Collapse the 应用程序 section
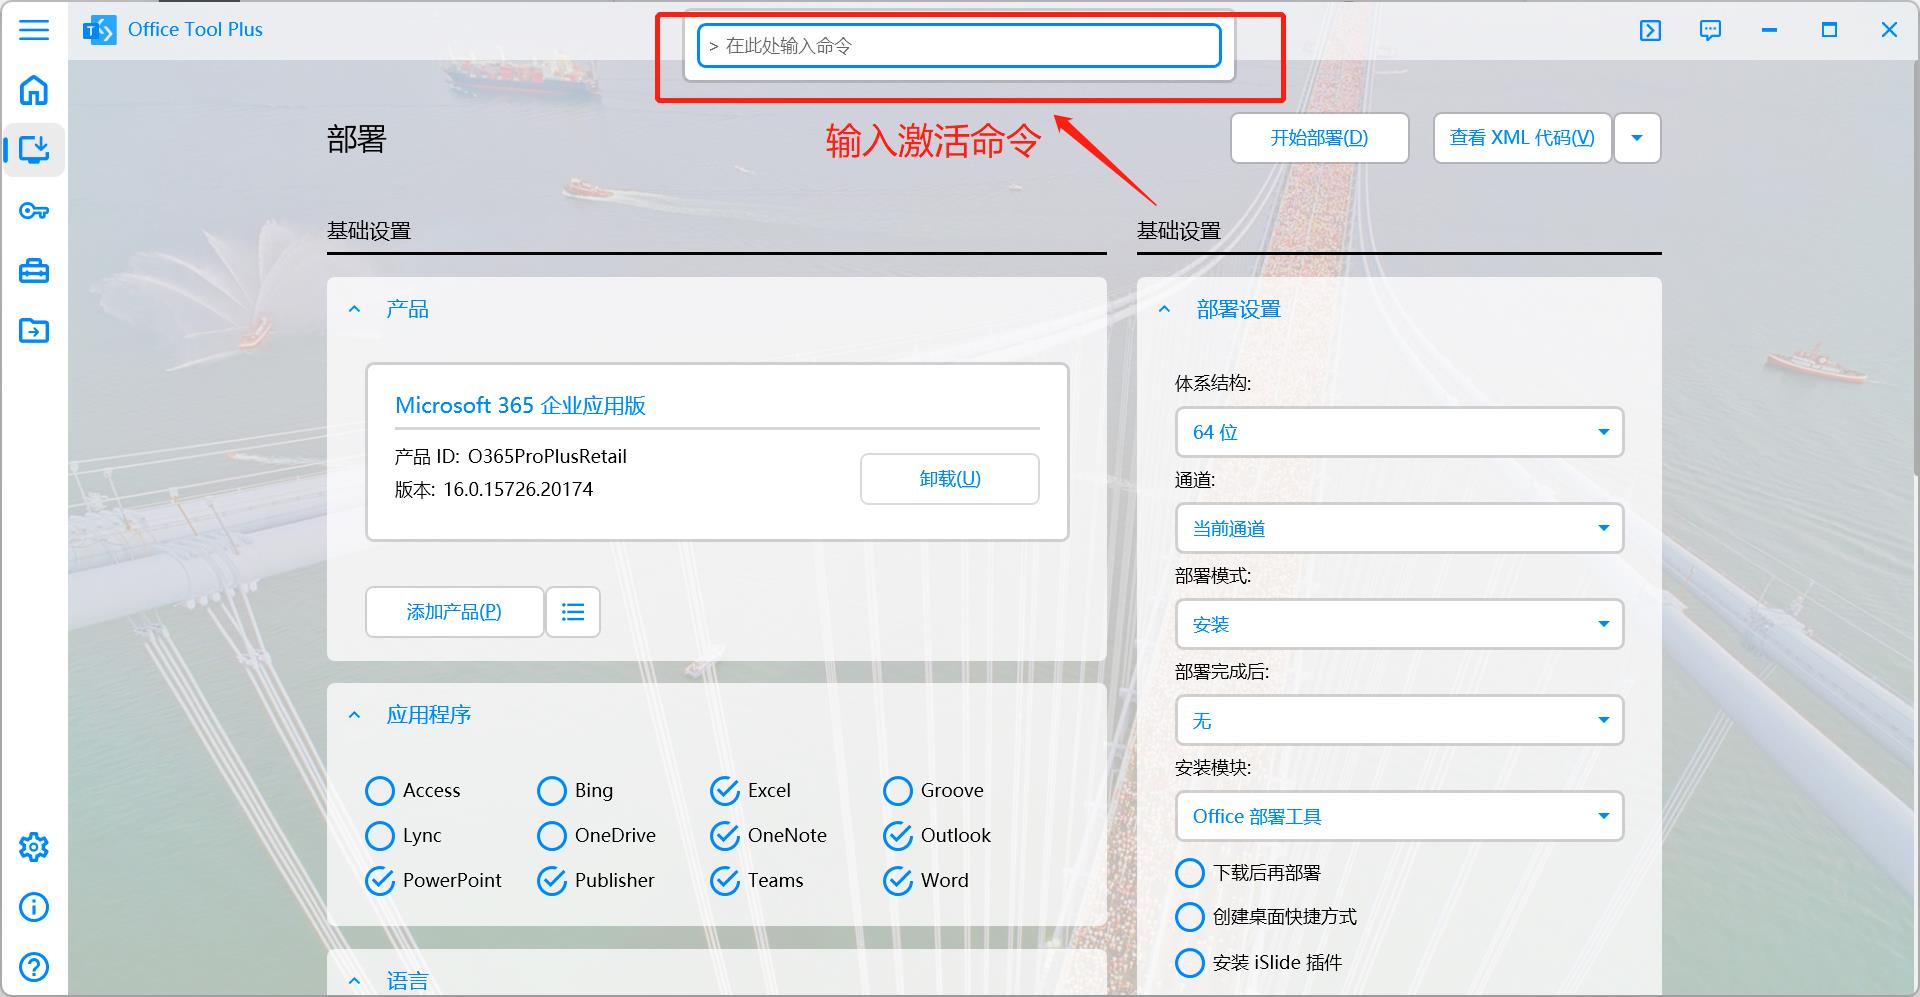Image resolution: width=1920 pixels, height=997 pixels. [354, 714]
